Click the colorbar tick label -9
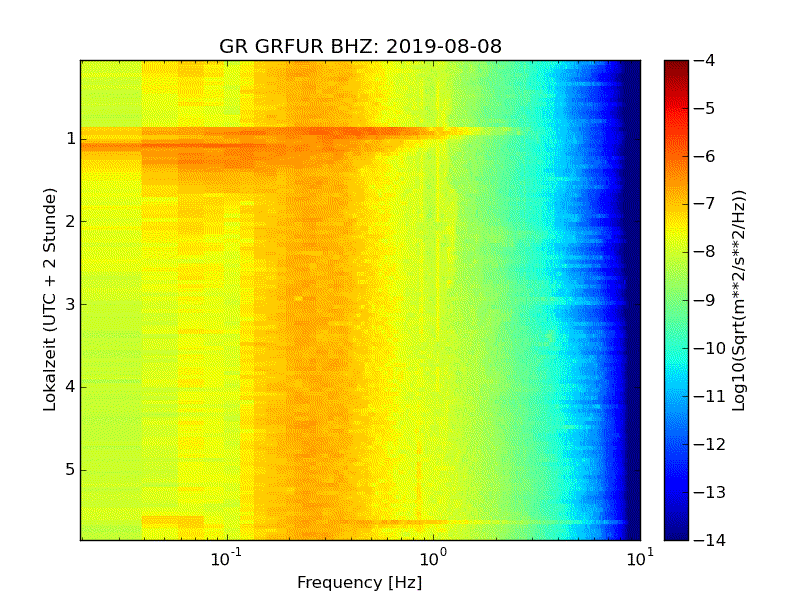Screen dimensions: 800x600 704,300
